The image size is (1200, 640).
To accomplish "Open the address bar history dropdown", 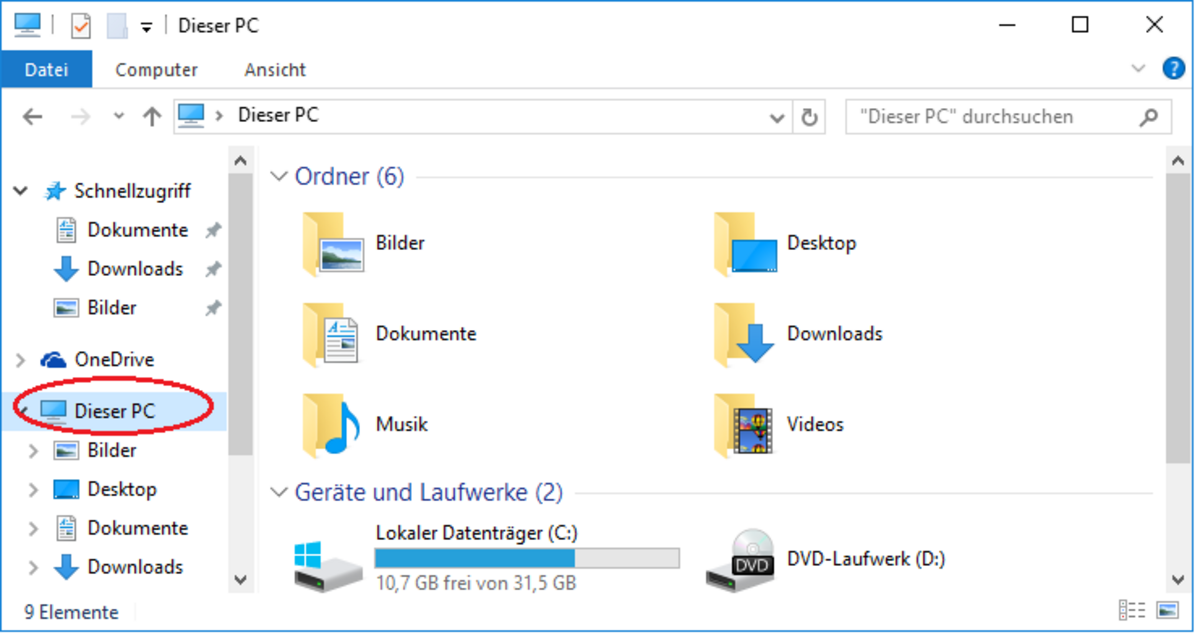I will (777, 117).
